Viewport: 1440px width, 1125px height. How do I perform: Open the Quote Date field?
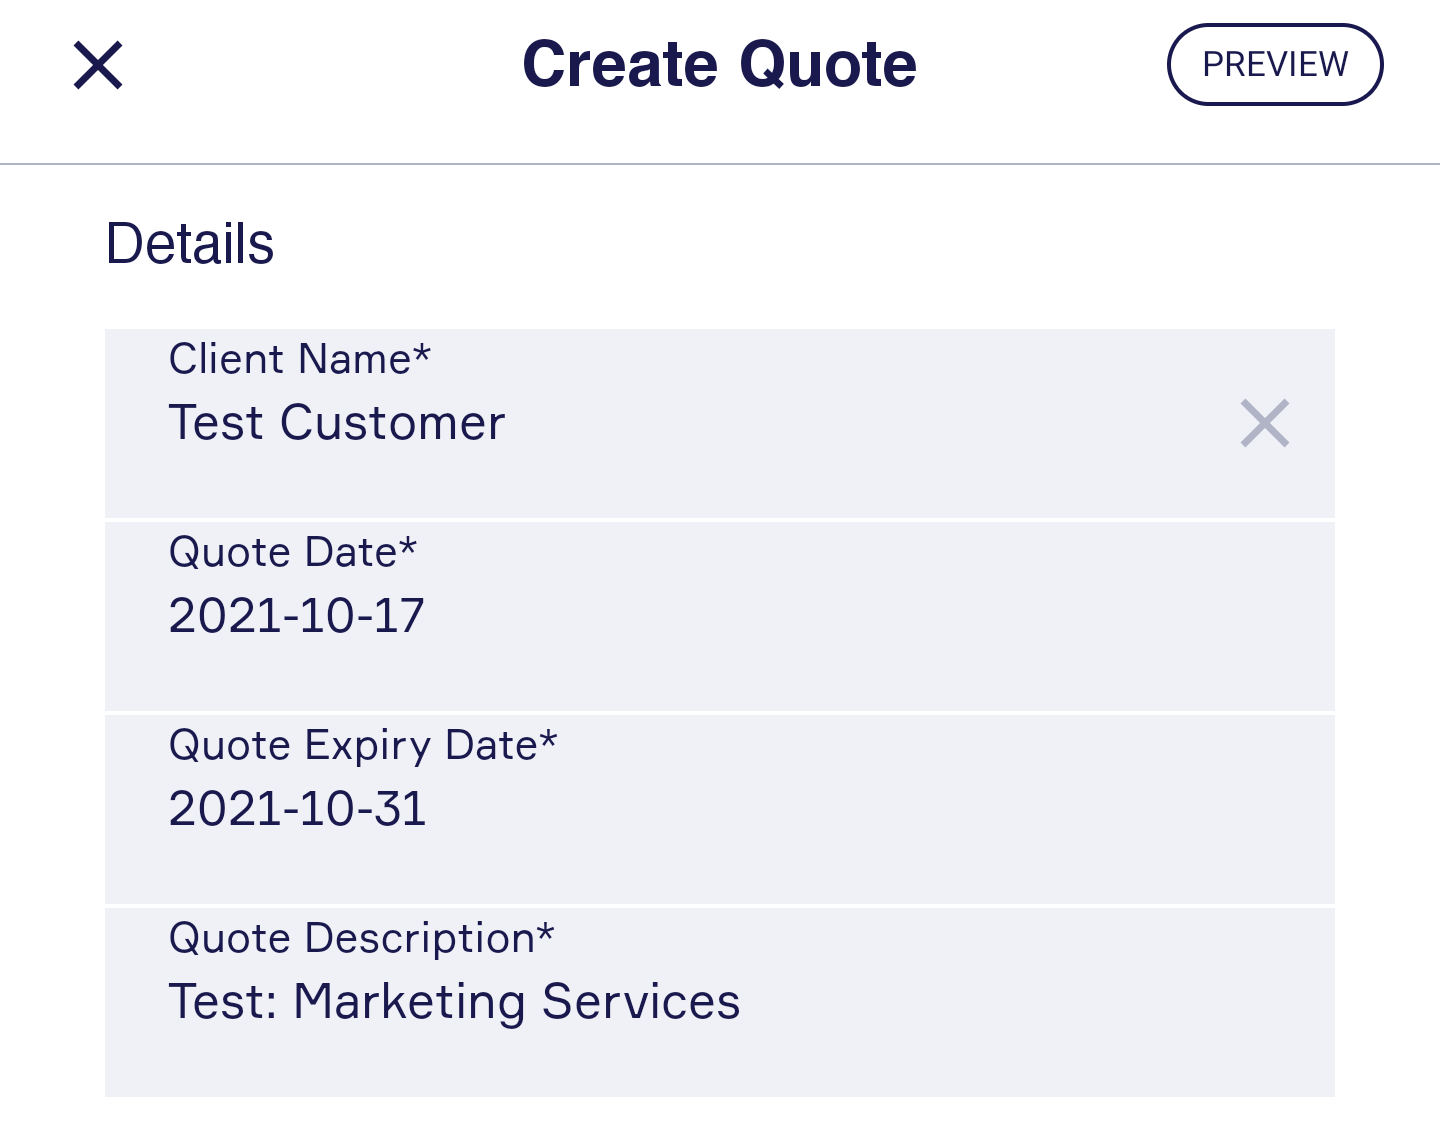[x=720, y=616]
